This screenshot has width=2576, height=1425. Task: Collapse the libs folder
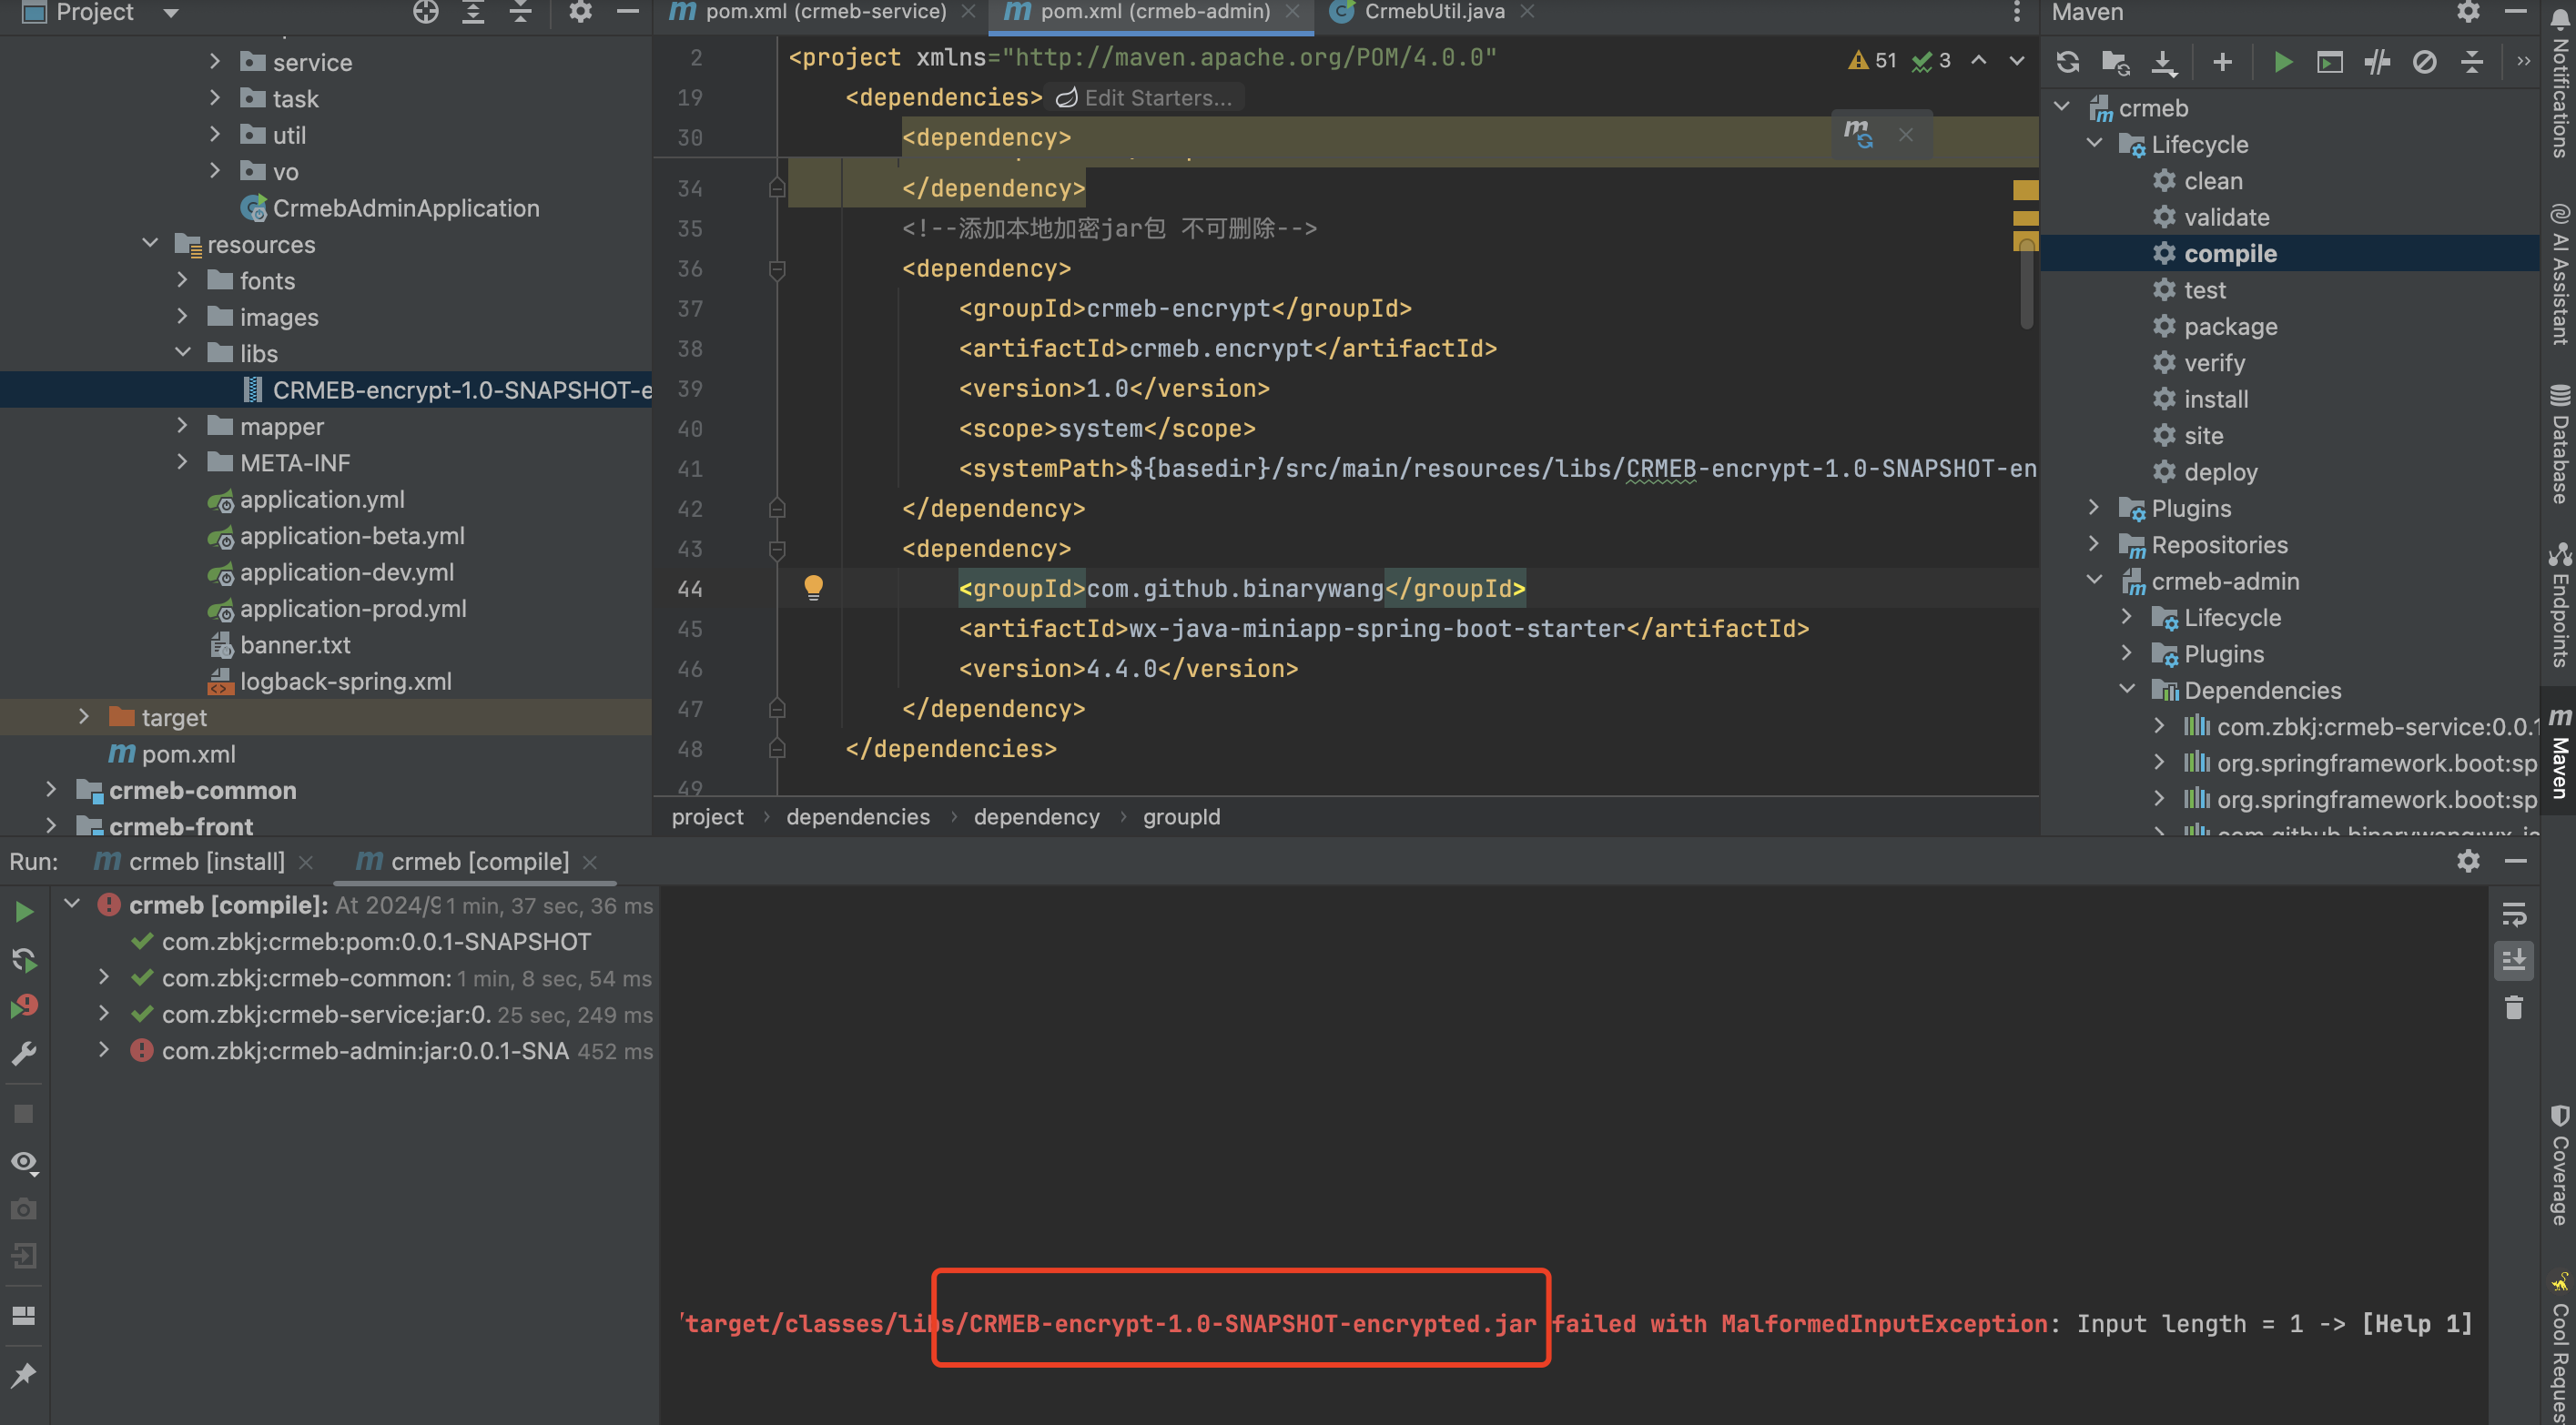coord(183,353)
